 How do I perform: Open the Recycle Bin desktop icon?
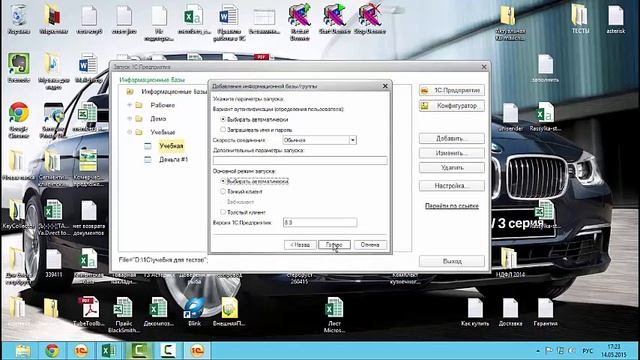coord(18,19)
